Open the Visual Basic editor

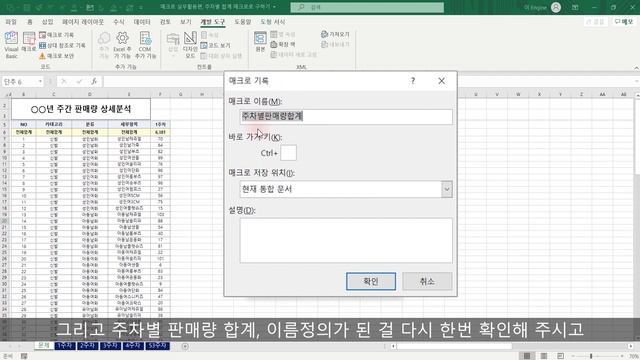[11, 44]
